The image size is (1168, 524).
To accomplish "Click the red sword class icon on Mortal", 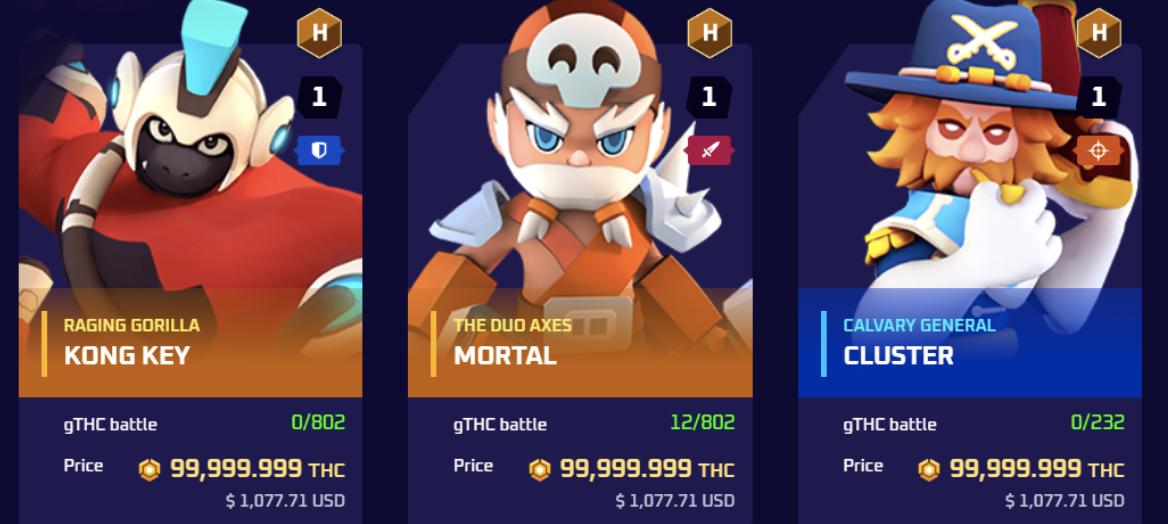I will (709, 151).
